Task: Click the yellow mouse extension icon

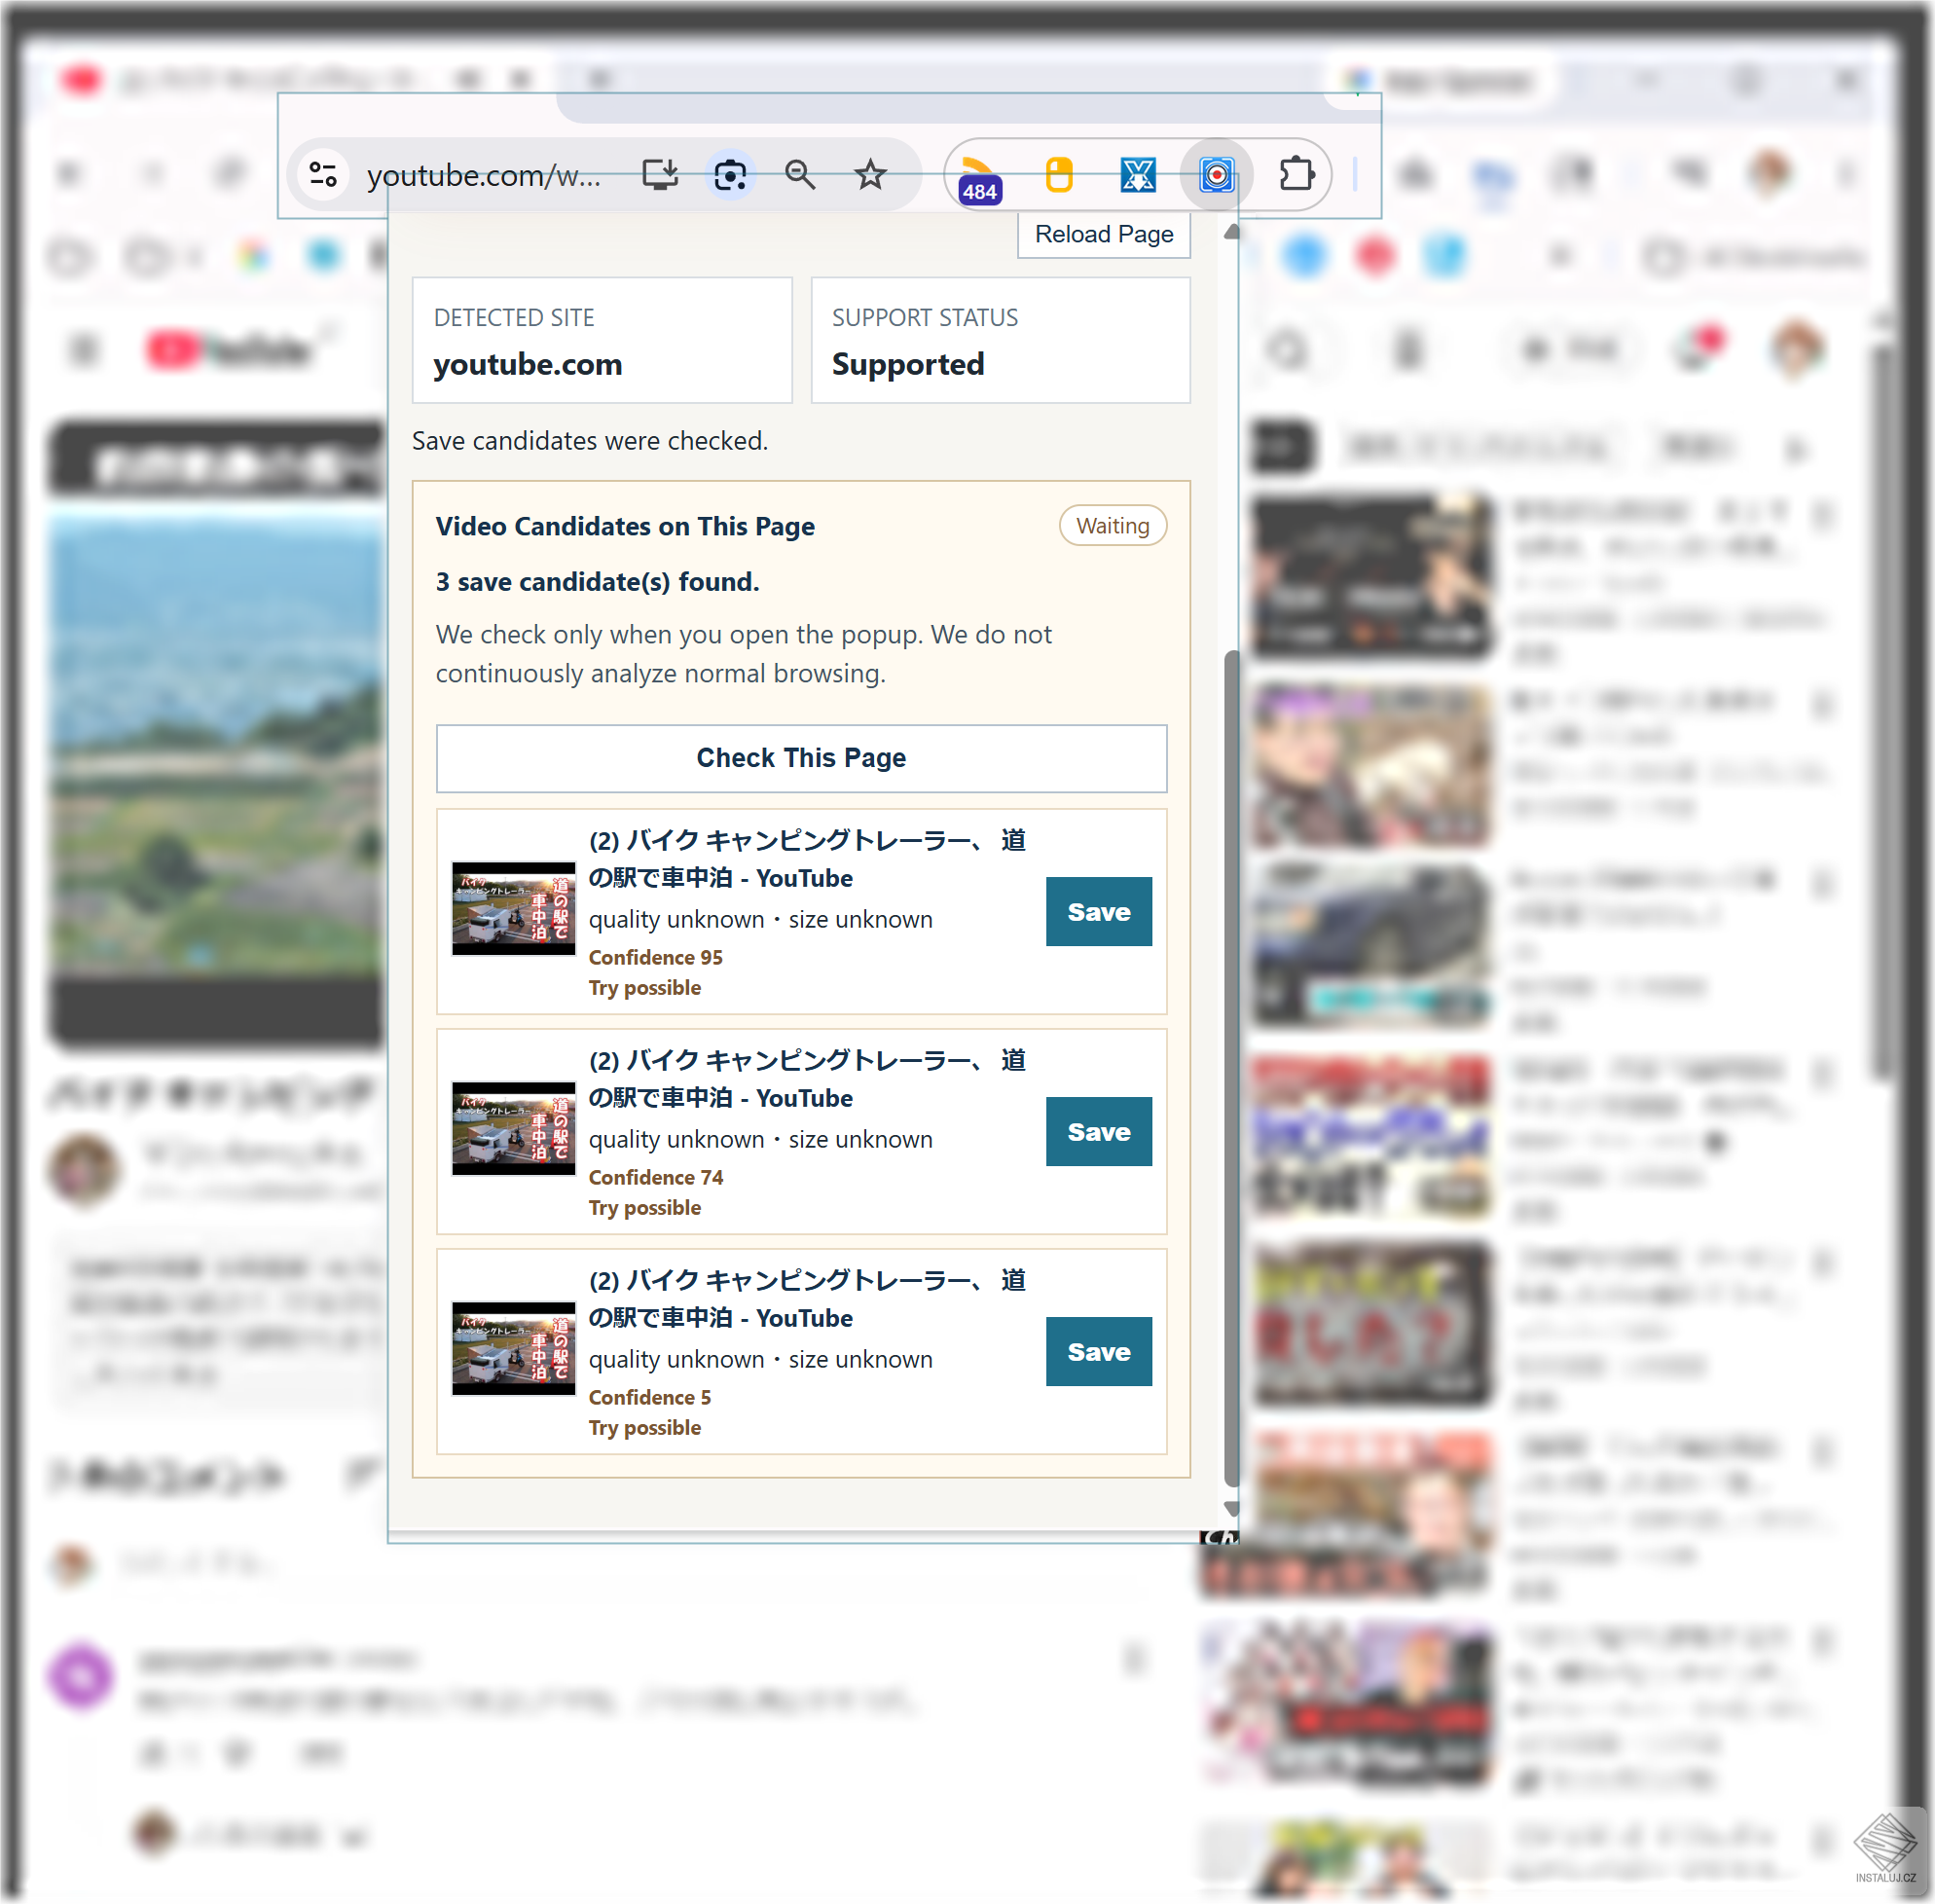Action: coord(1059,175)
